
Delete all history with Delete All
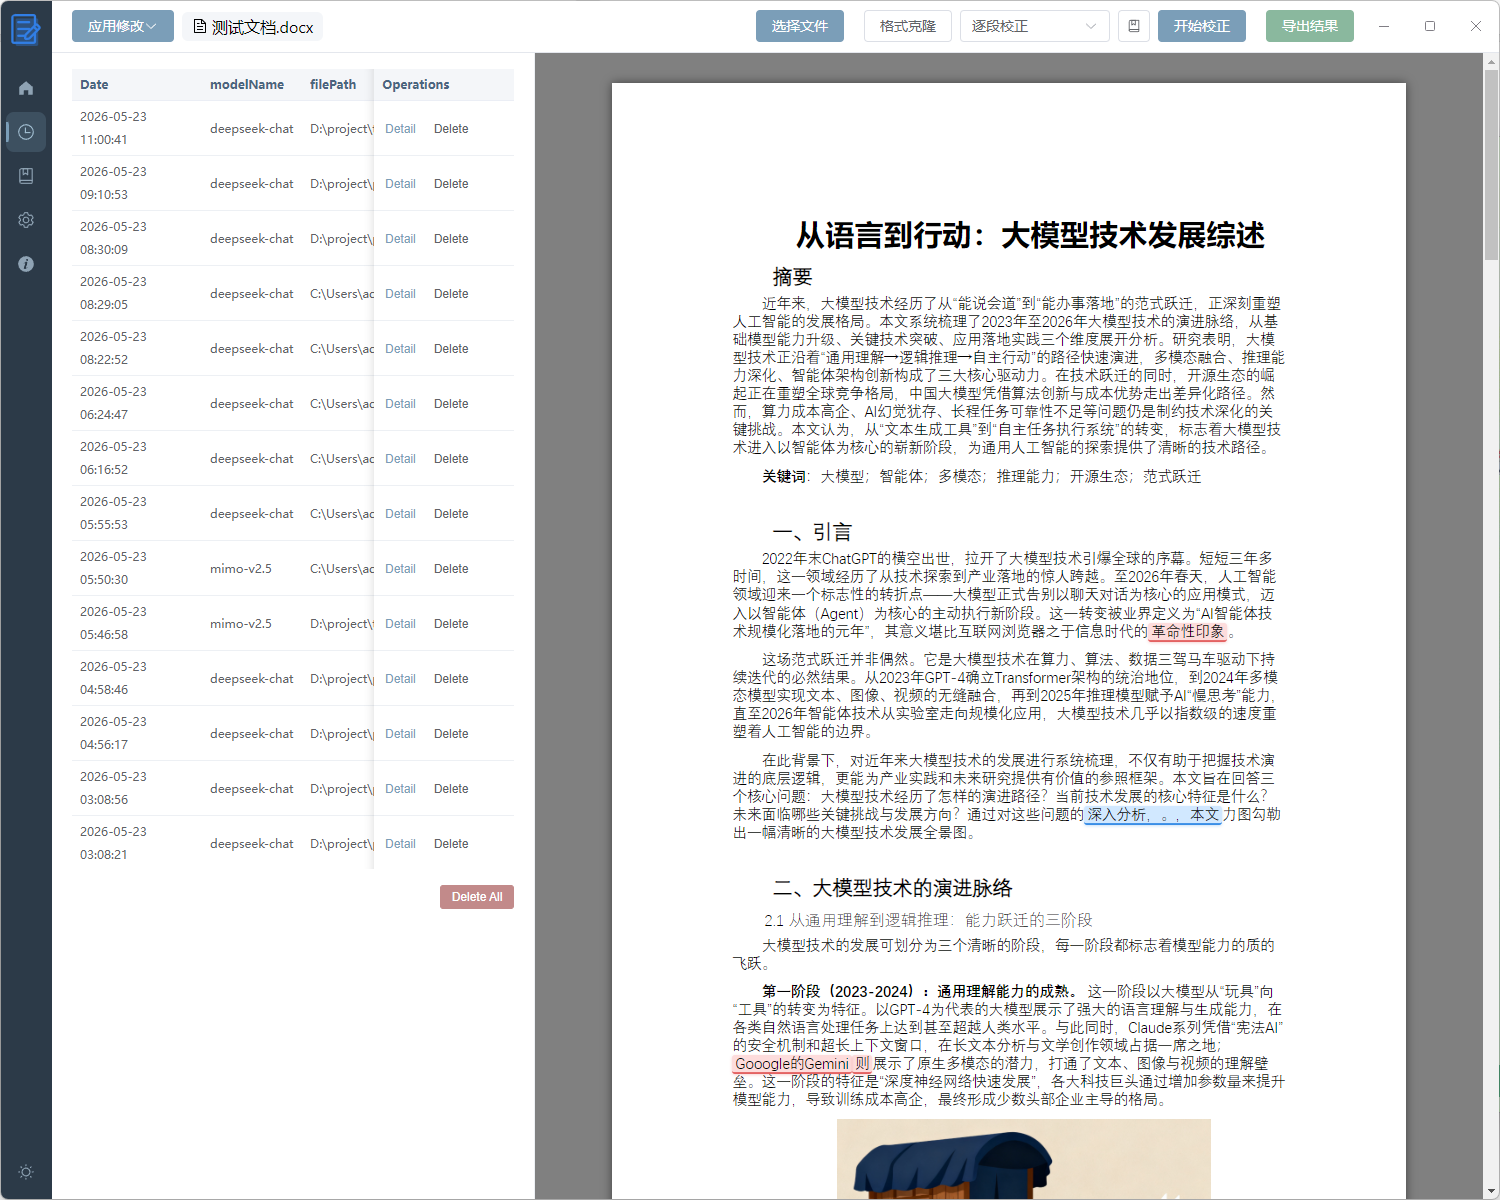coord(477,897)
